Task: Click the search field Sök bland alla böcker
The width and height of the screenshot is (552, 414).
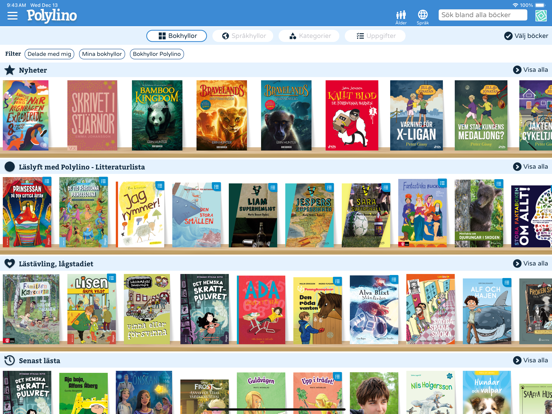Action: click(x=483, y=15)
